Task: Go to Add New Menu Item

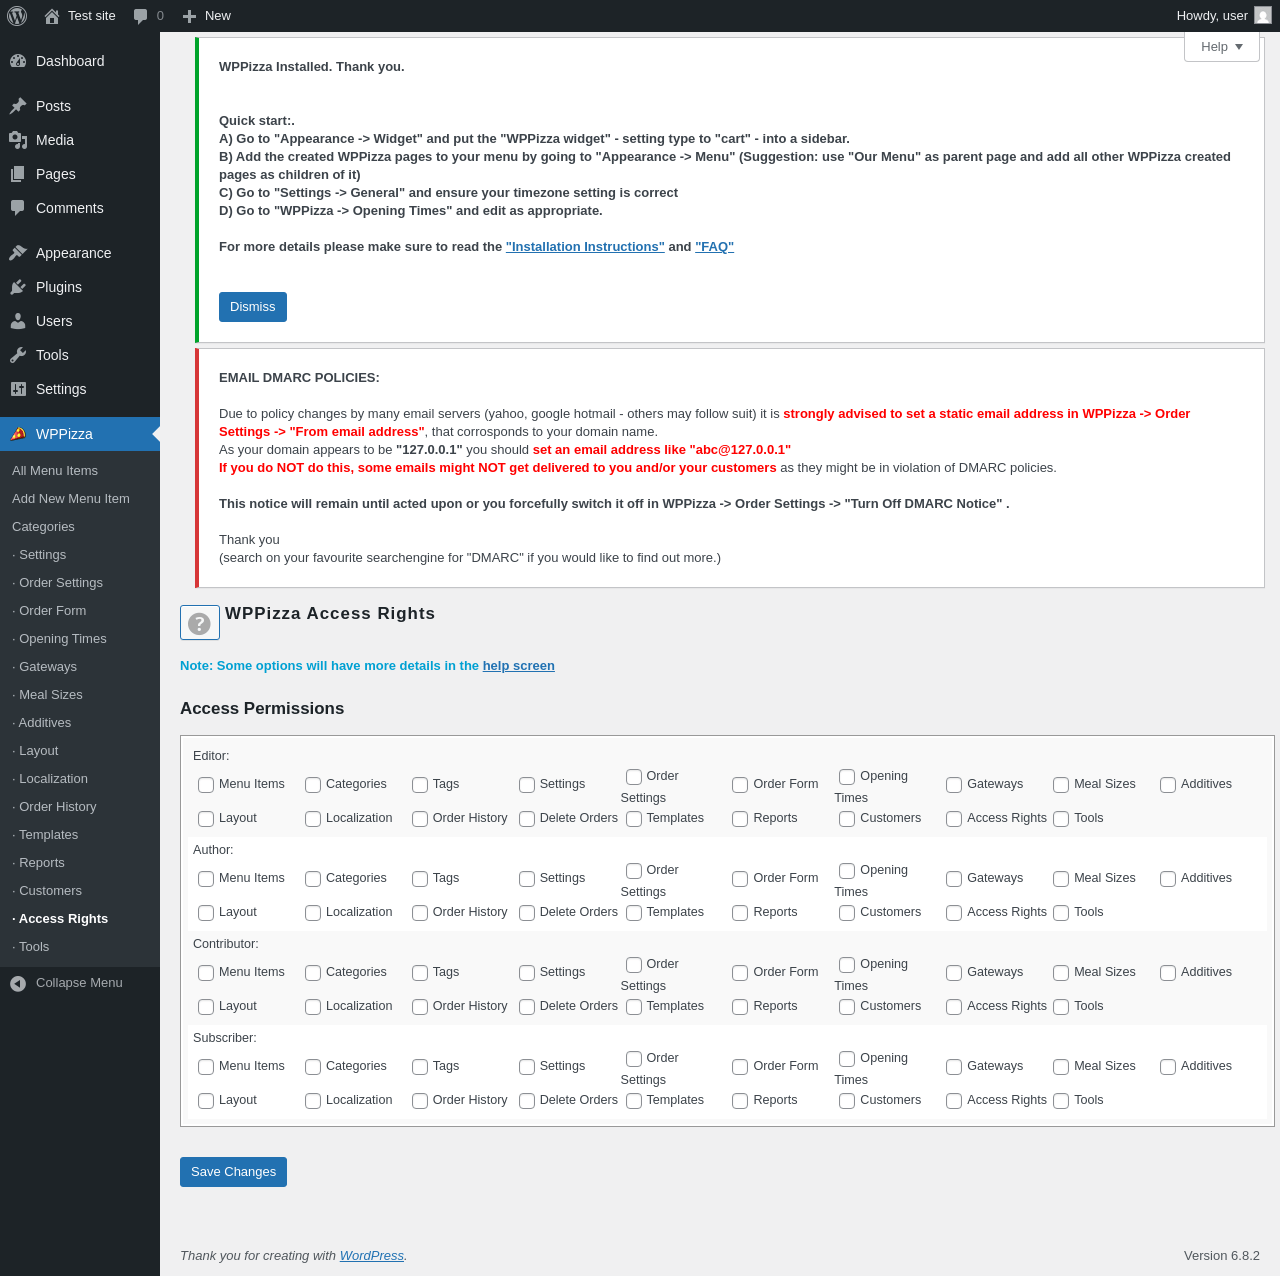Action: click(71, 499)
